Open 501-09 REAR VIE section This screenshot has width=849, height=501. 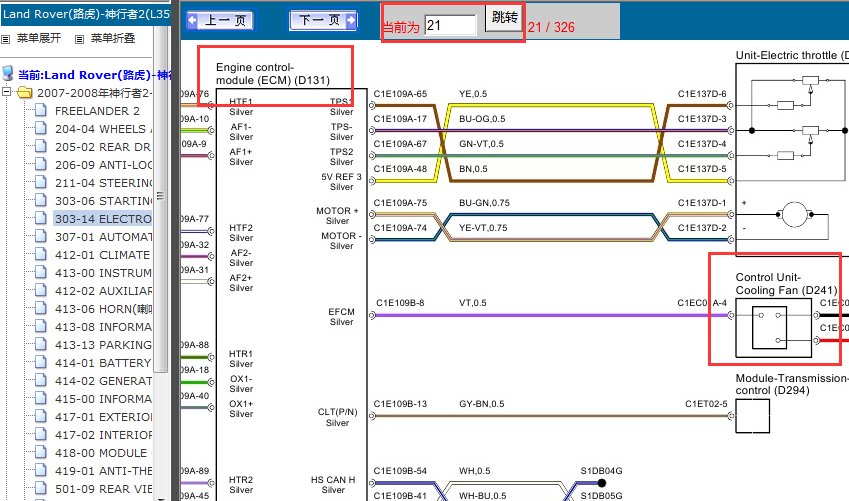103,489
